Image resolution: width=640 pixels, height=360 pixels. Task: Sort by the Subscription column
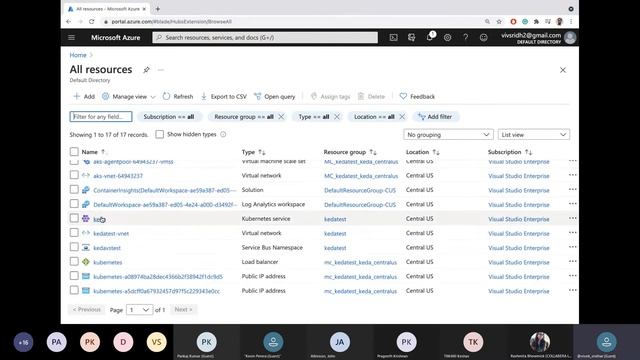point(510,152)
